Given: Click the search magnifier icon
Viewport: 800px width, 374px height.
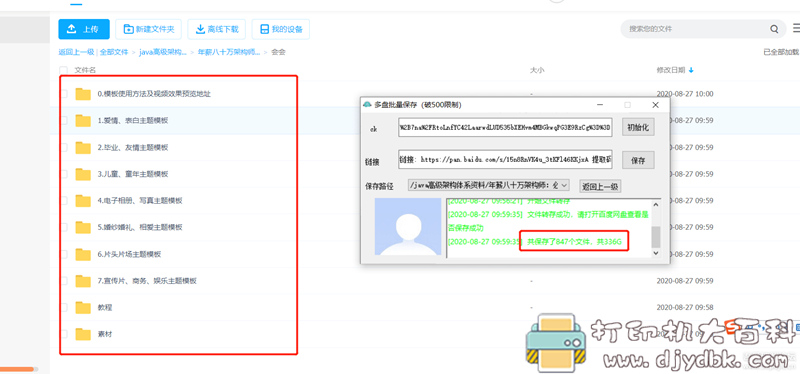Looking at the screenshot, I should click(x=774, y=29).
